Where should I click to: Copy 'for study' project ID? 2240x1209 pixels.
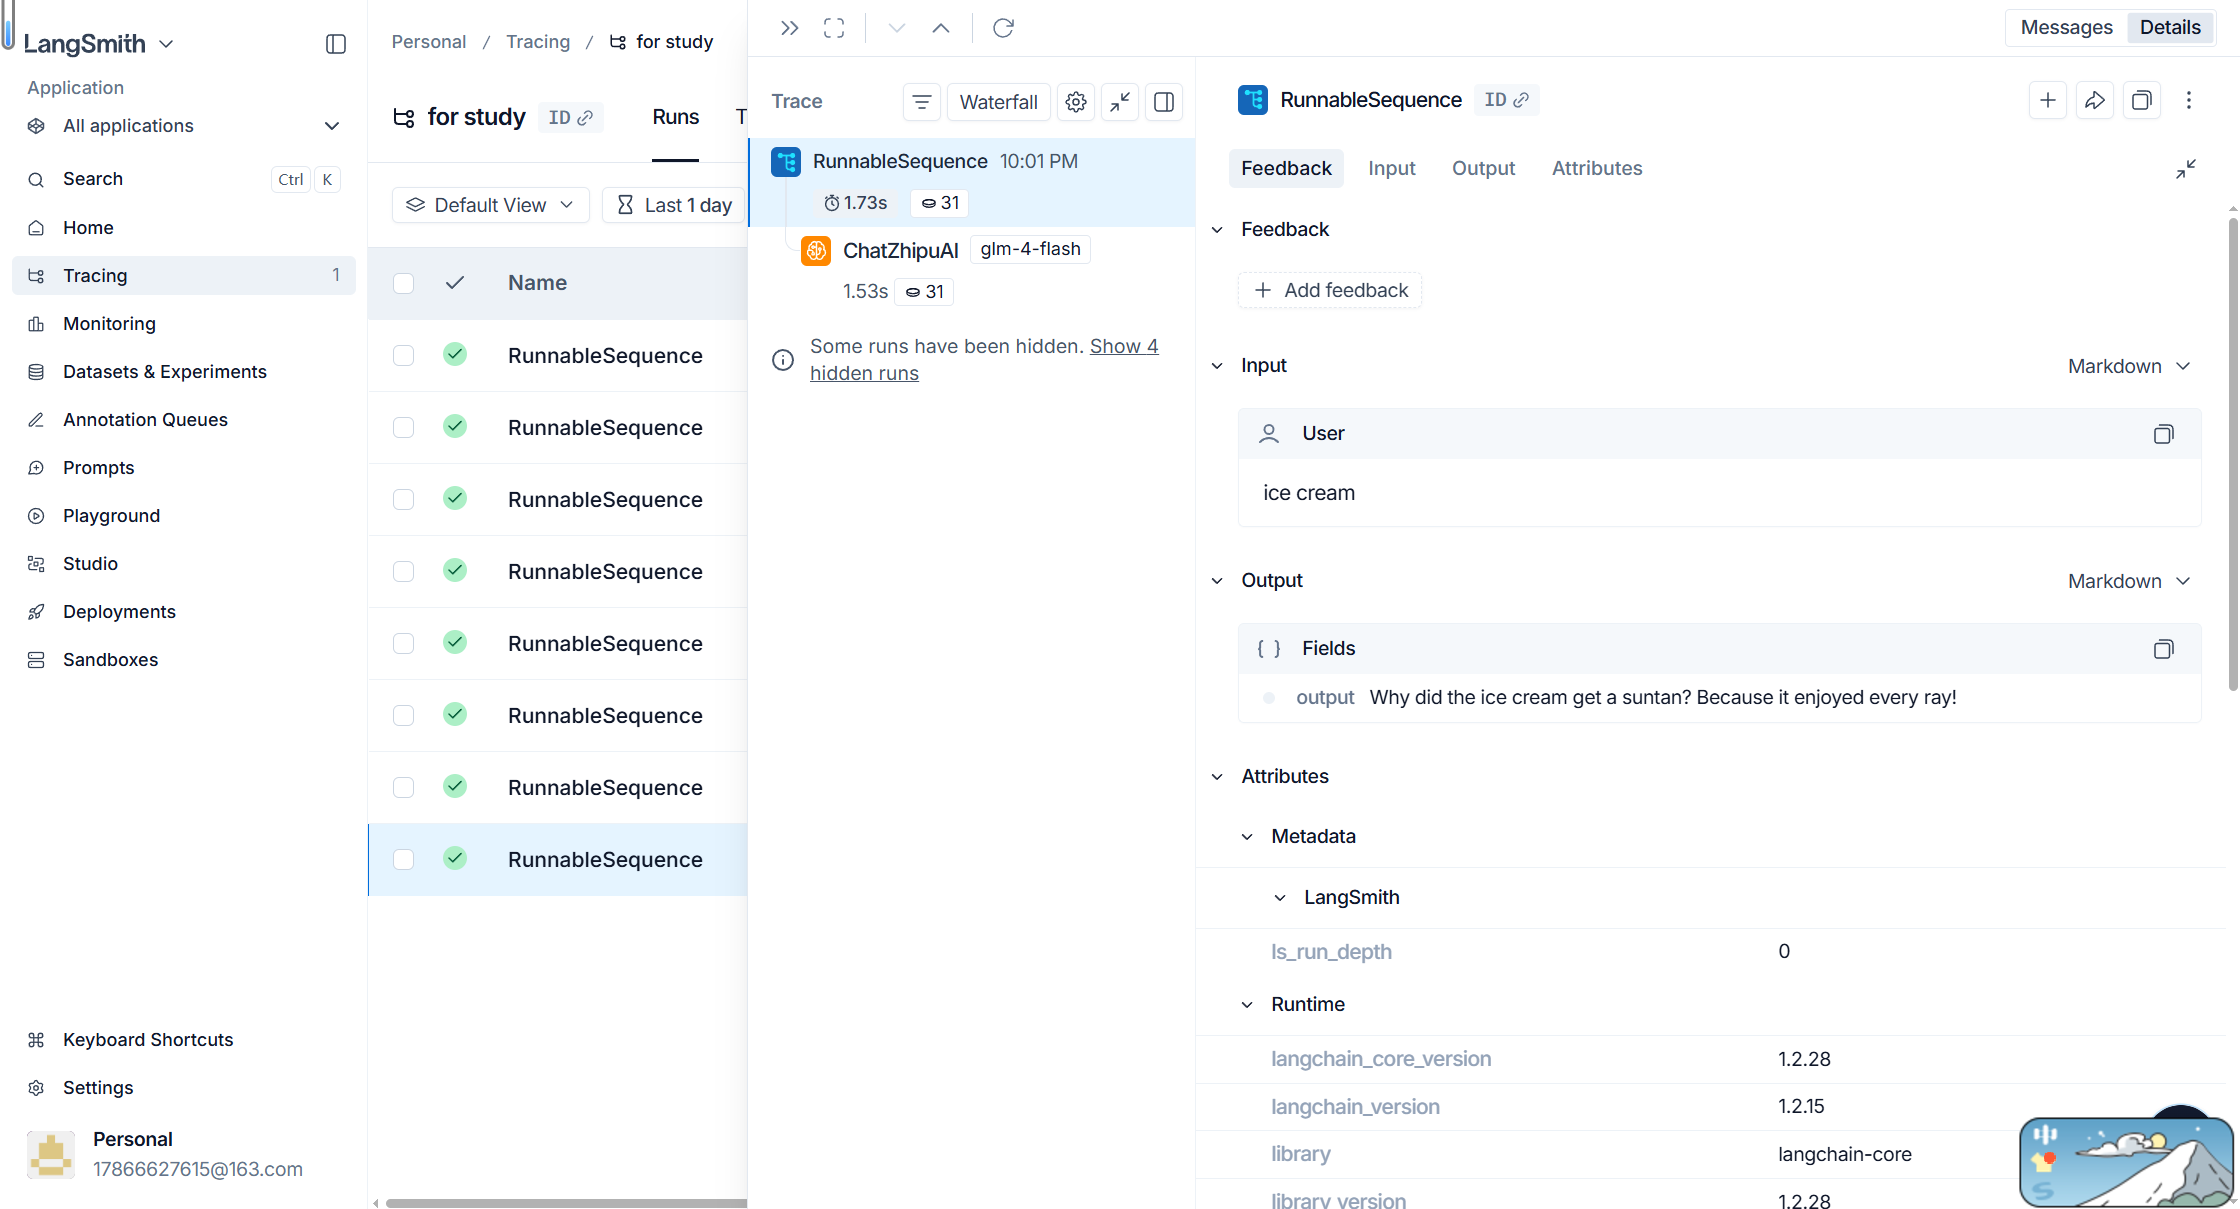[571, 118]
